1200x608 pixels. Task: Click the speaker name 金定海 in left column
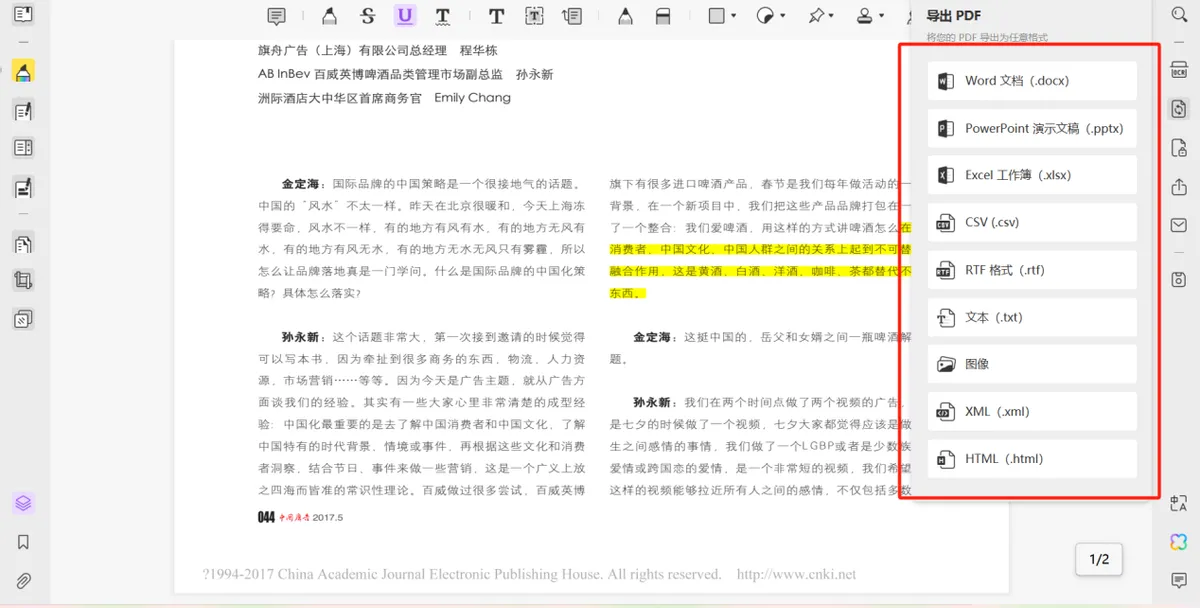[x=301, y=184]
